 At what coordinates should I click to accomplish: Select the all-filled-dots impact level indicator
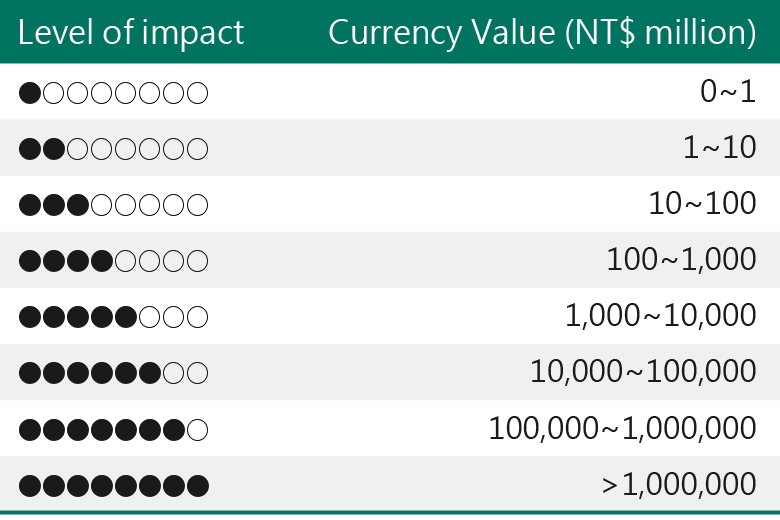(x=113, y=486)
